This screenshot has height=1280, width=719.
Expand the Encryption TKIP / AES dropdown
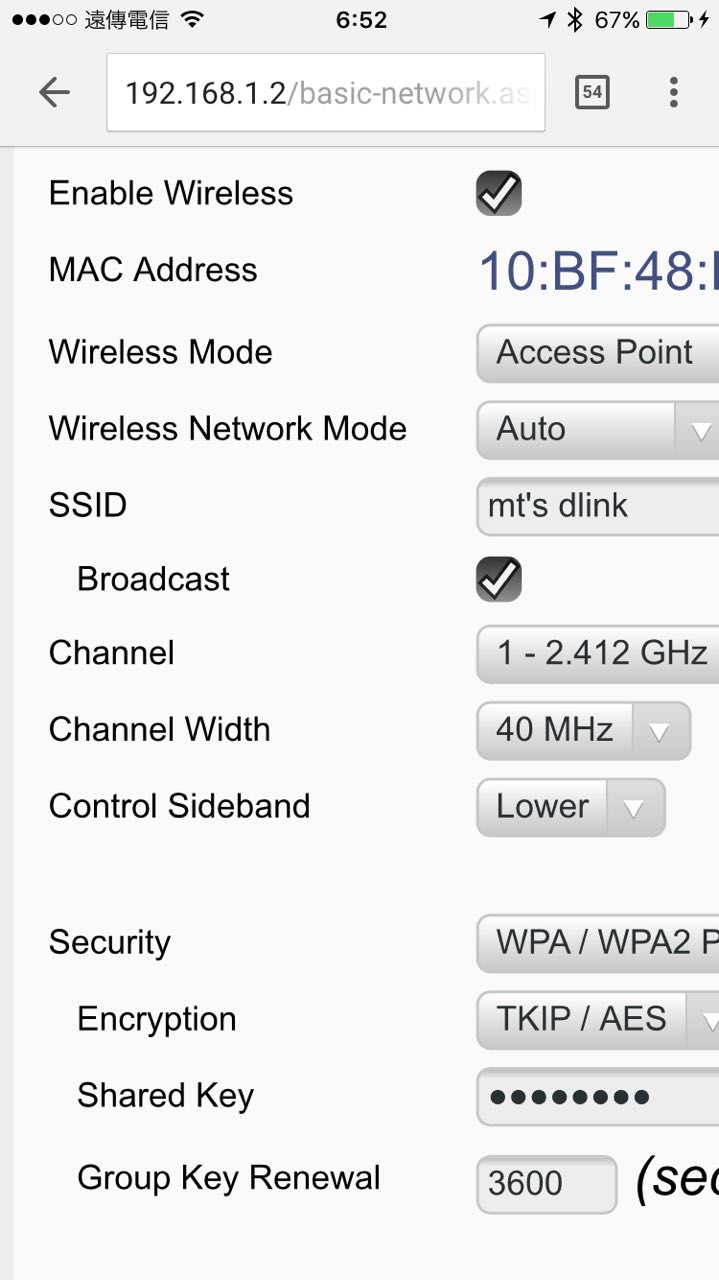[597, 1020]
